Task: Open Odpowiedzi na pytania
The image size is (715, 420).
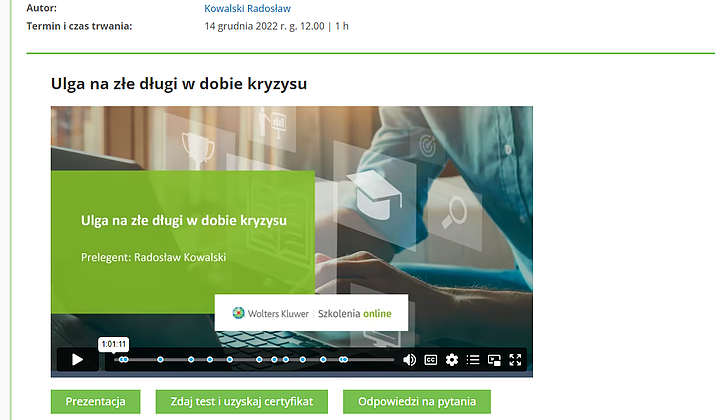Action: point(417,402)
